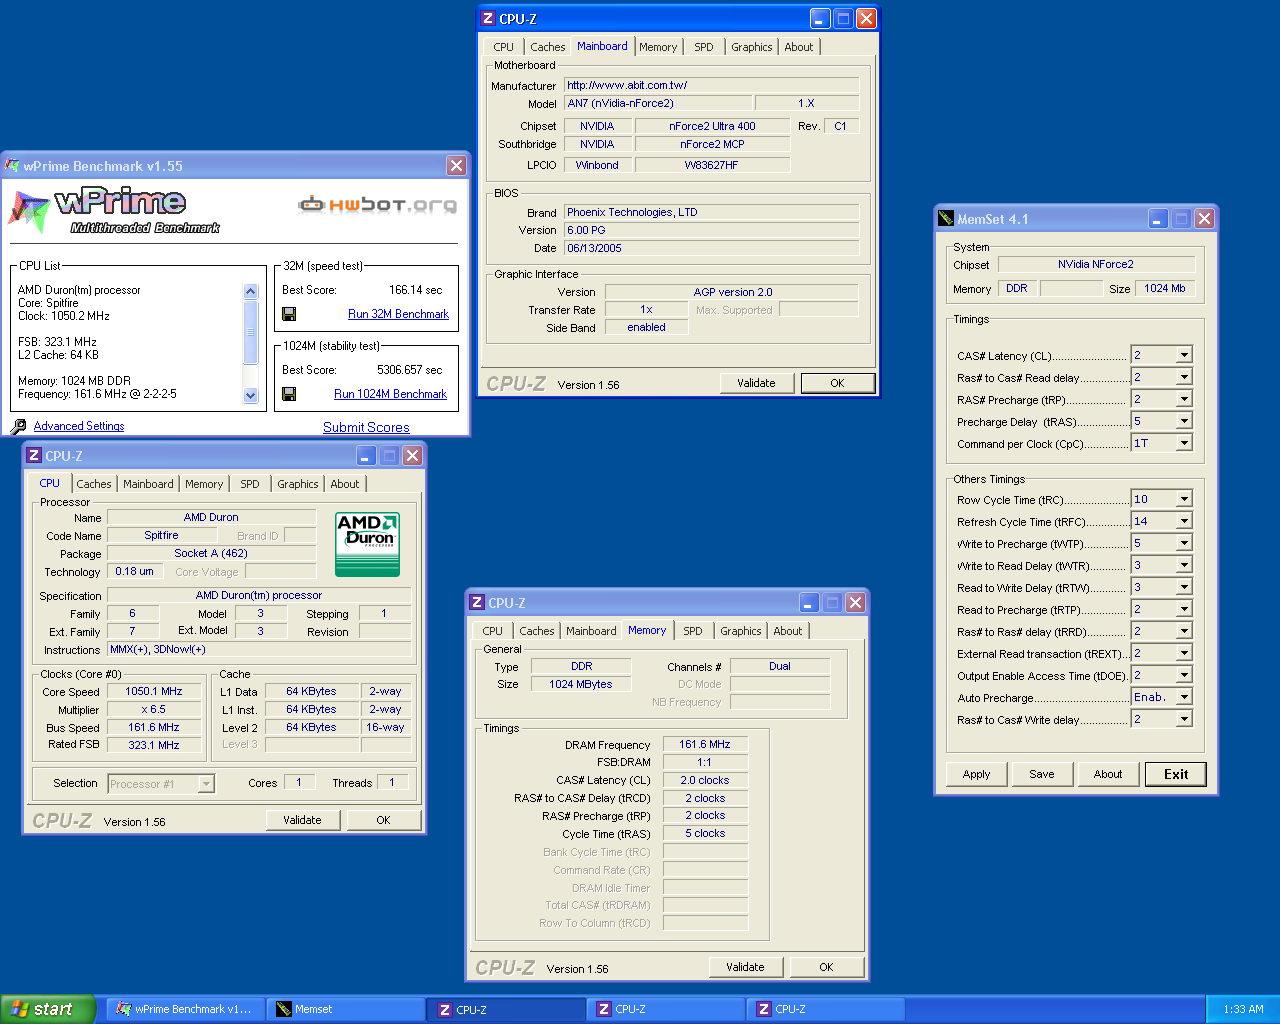
Task: Click the taskbar clock showing 1:33 AM
Action: [1243, 1009]
